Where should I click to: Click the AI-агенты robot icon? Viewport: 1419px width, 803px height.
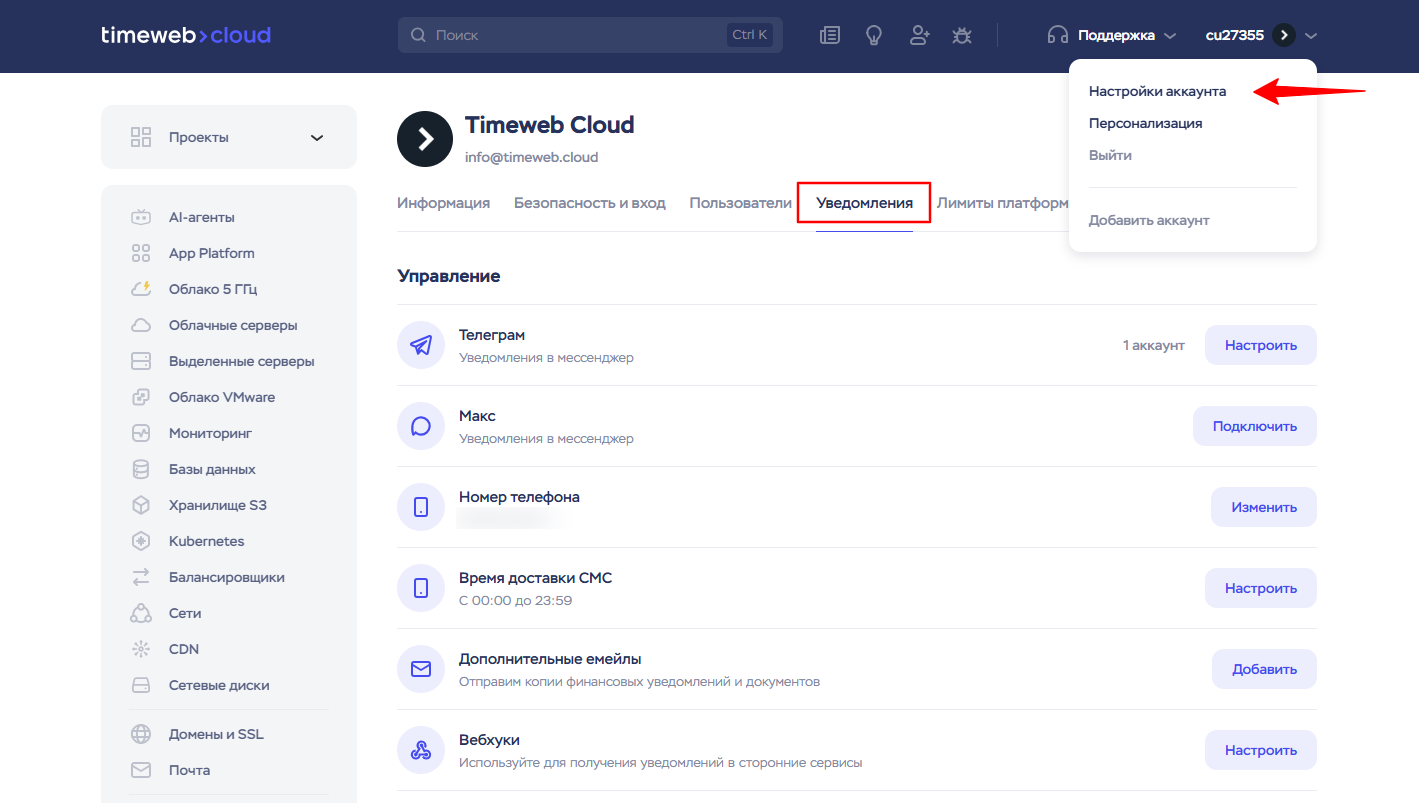(141, 217)
